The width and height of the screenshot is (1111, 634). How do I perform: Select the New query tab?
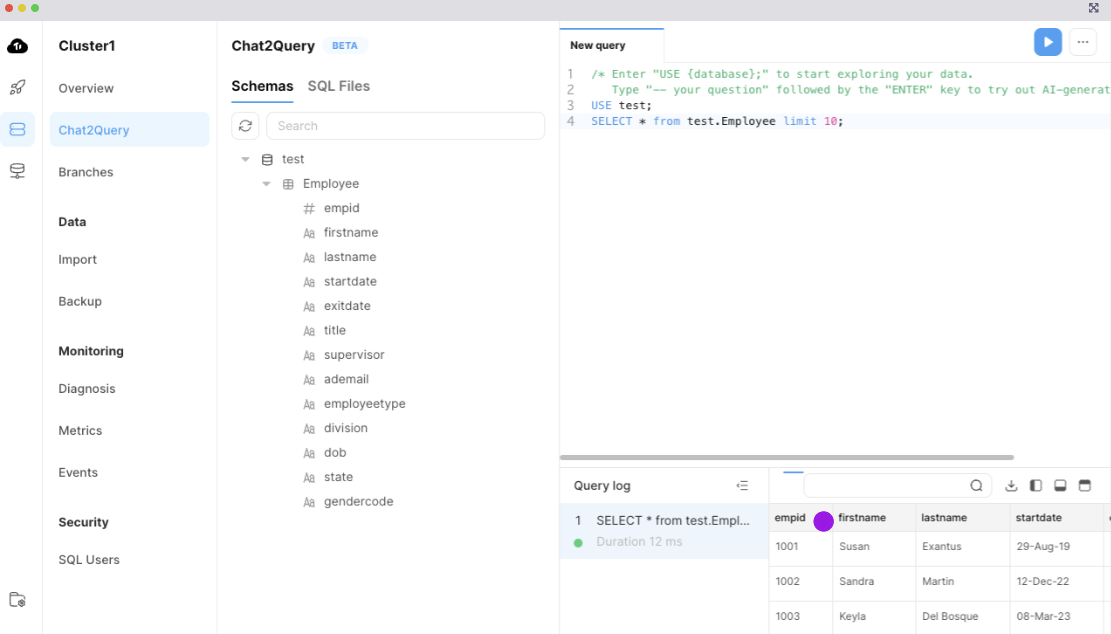coord(611,45)
